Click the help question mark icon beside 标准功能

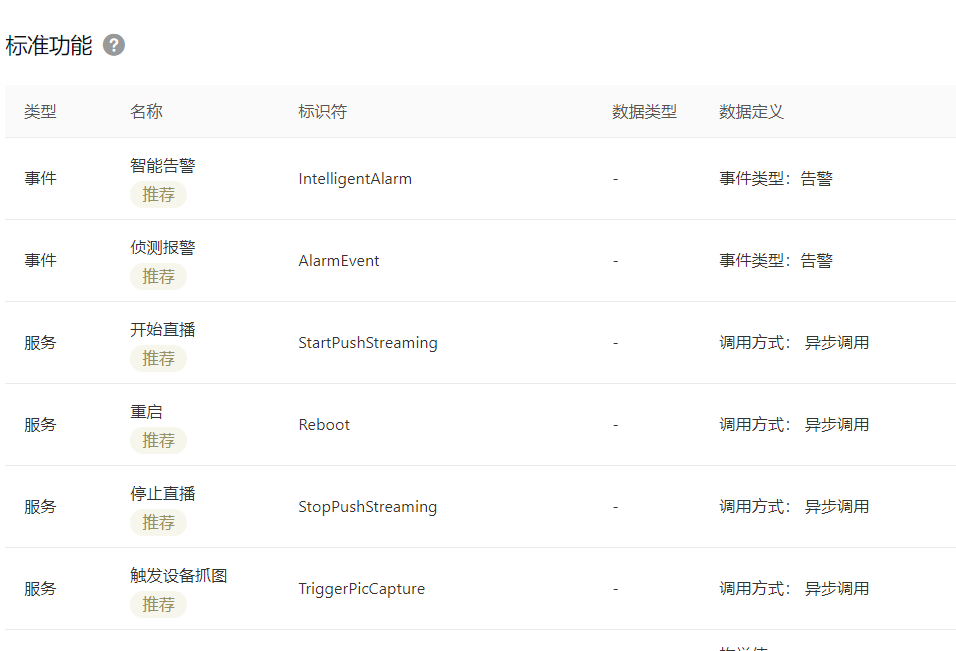pos(113,45)
